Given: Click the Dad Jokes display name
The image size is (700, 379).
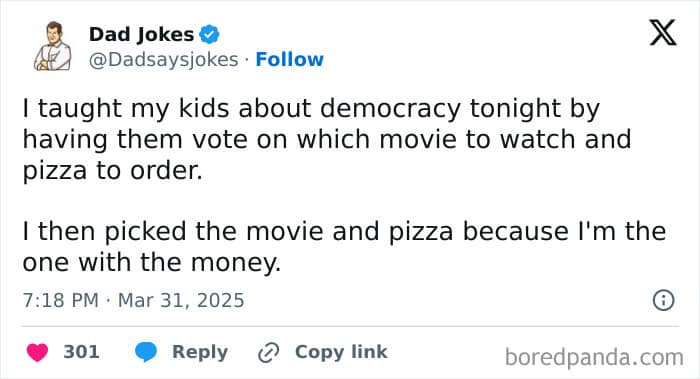Looking at the screenshot, I should (141, 35).
